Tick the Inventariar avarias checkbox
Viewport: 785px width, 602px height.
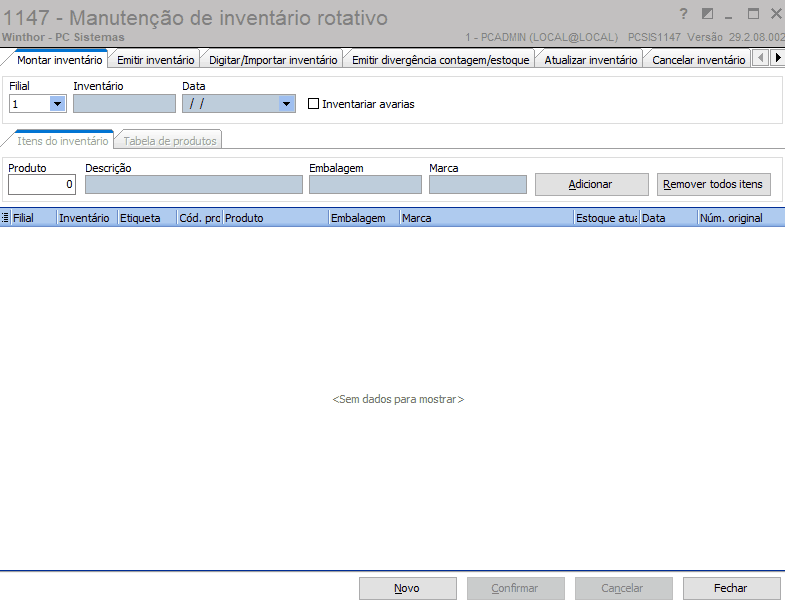(313, 104)
